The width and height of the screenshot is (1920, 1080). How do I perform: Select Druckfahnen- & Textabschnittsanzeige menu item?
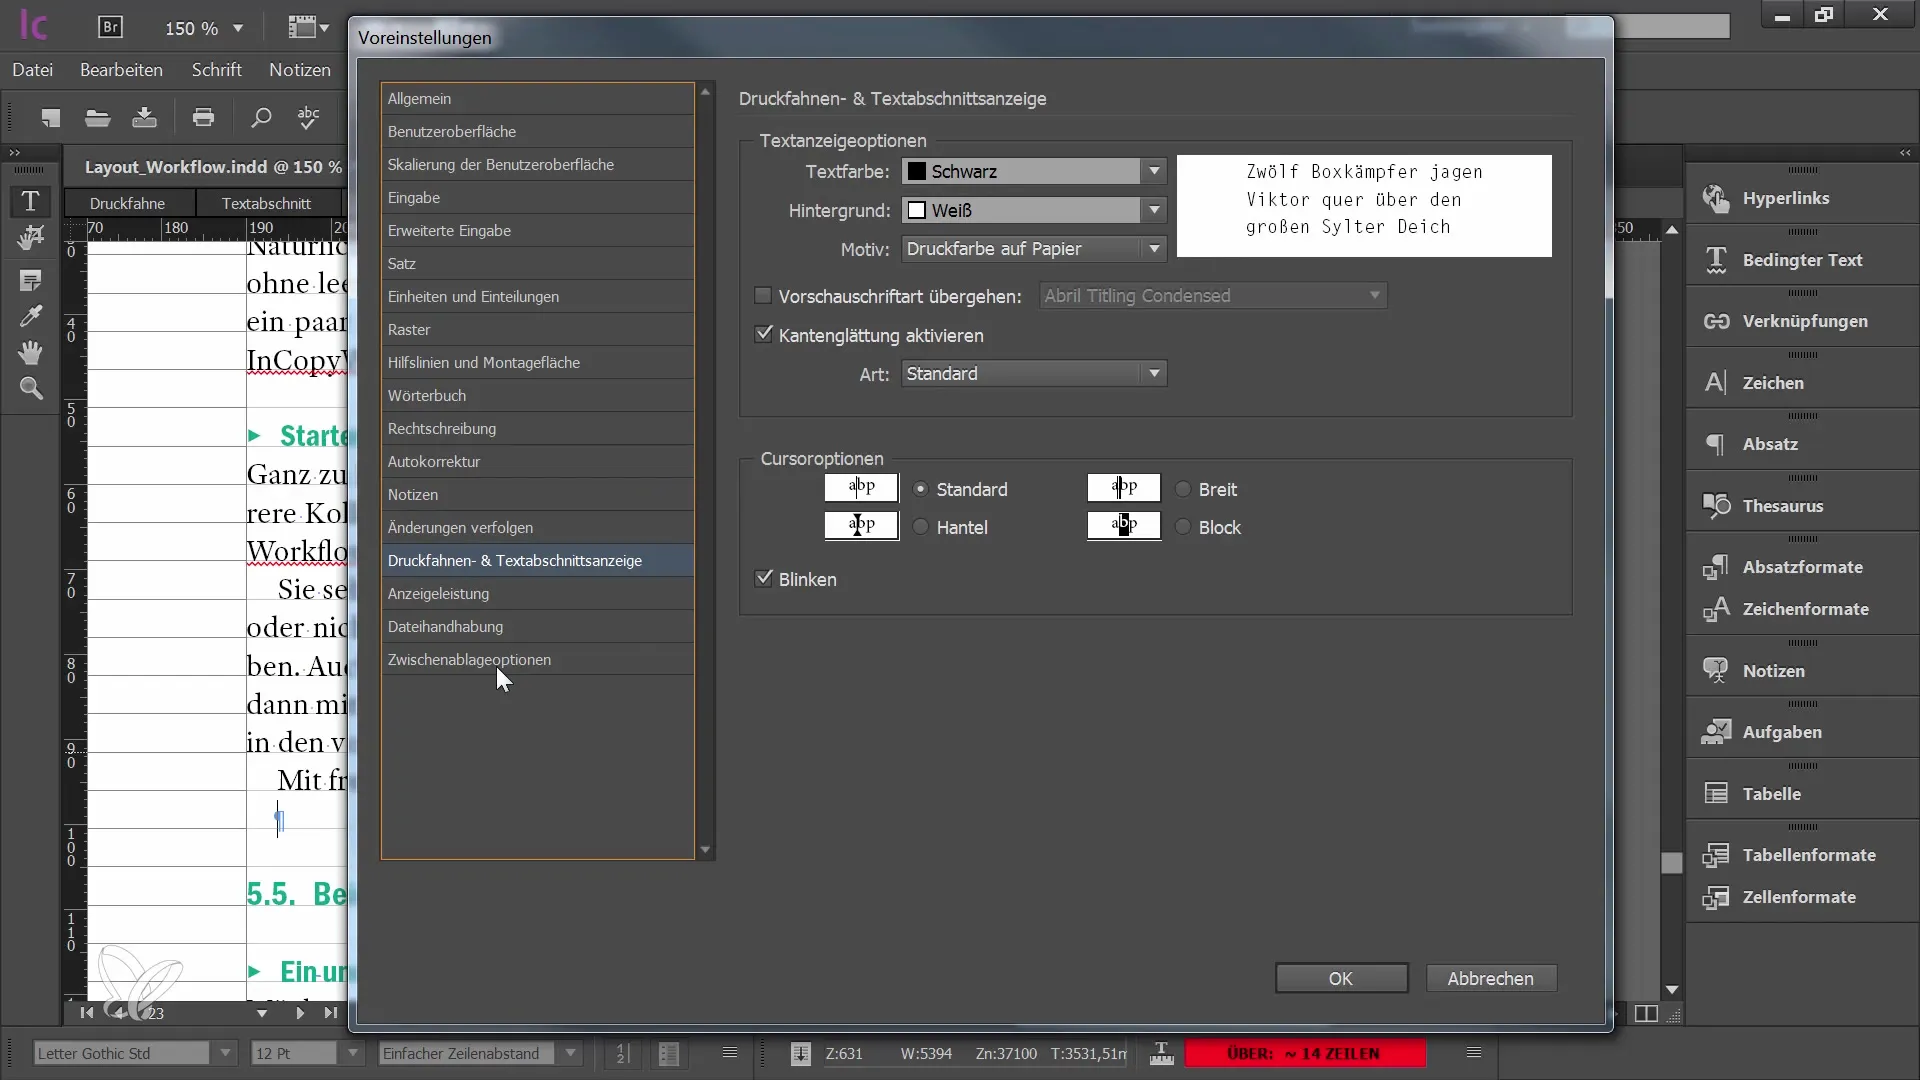click(x=514, y=559)
